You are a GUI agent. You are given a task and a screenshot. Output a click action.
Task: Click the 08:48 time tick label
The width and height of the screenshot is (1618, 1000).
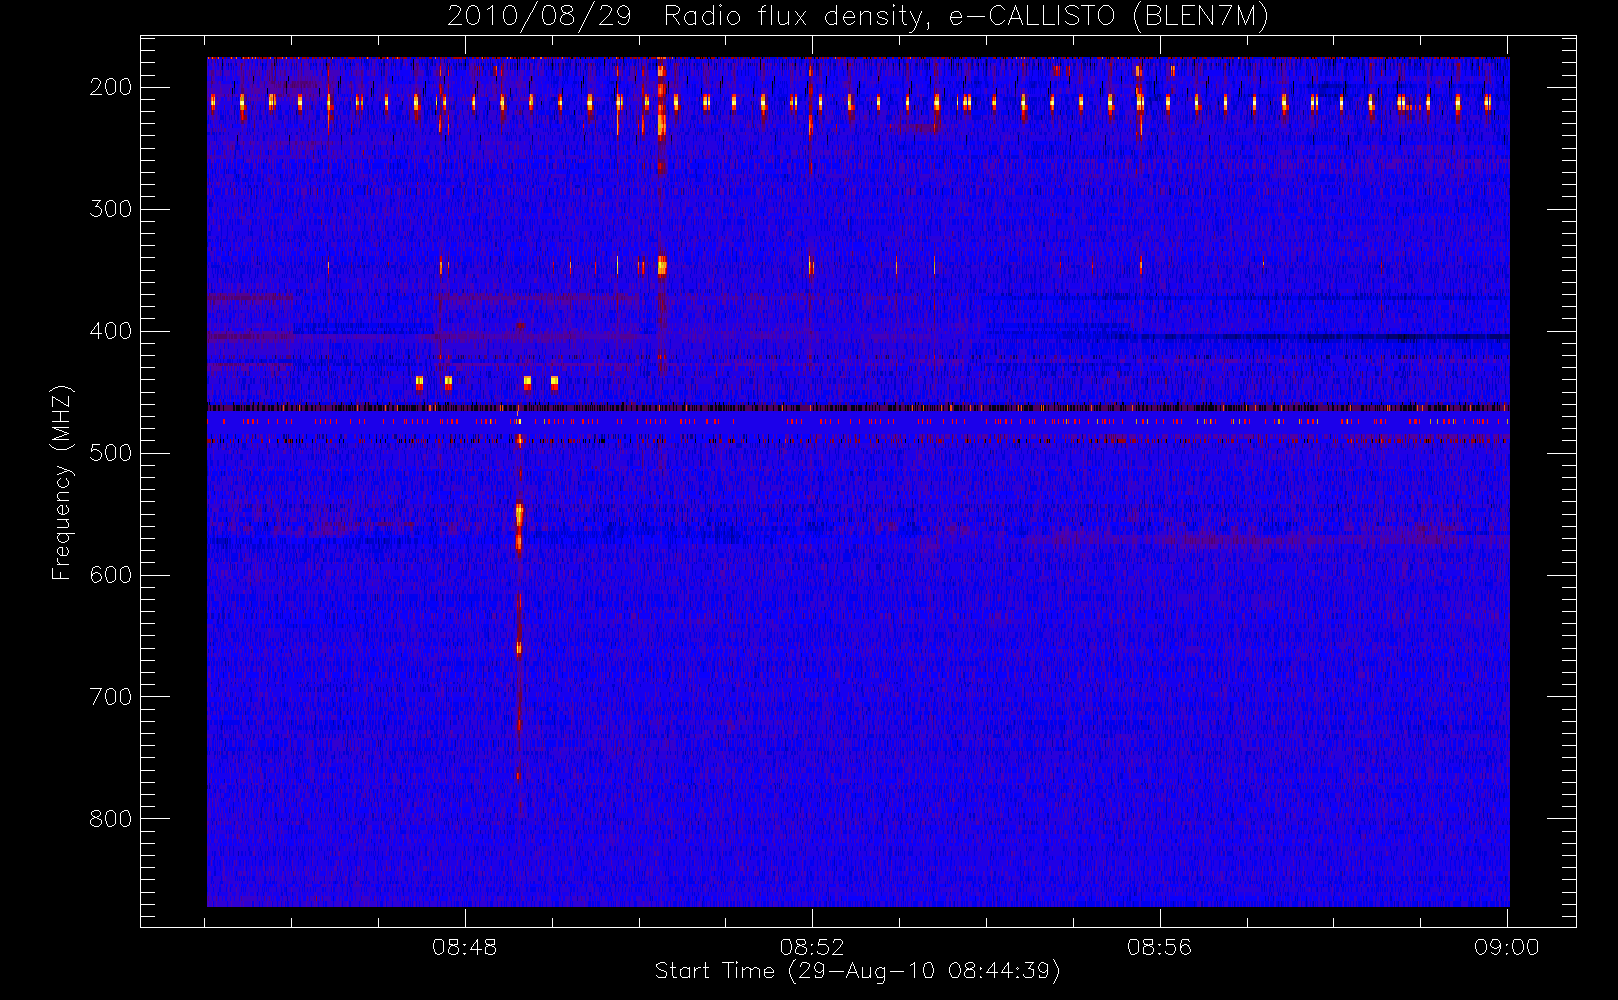465,947
